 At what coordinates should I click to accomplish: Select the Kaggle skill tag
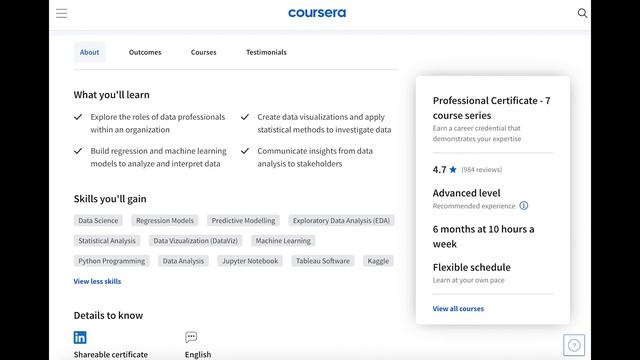(378, 261)
